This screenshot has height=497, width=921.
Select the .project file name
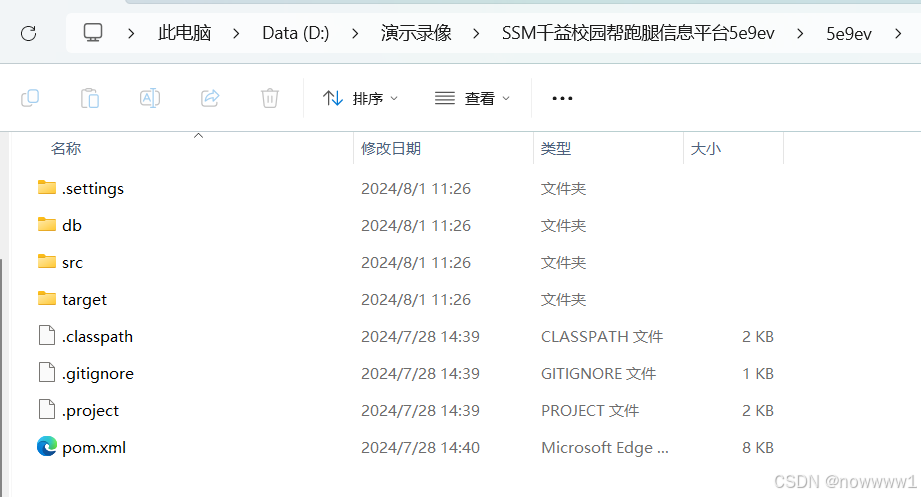click(x=90, y=411)
